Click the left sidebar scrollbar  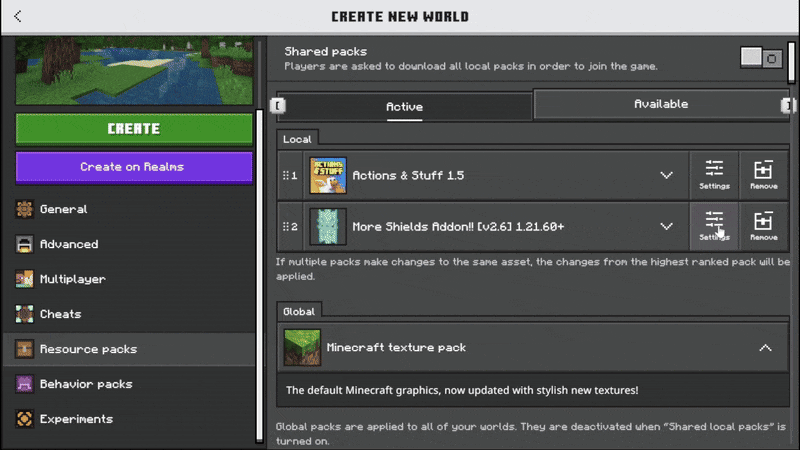tap(259, 276)
